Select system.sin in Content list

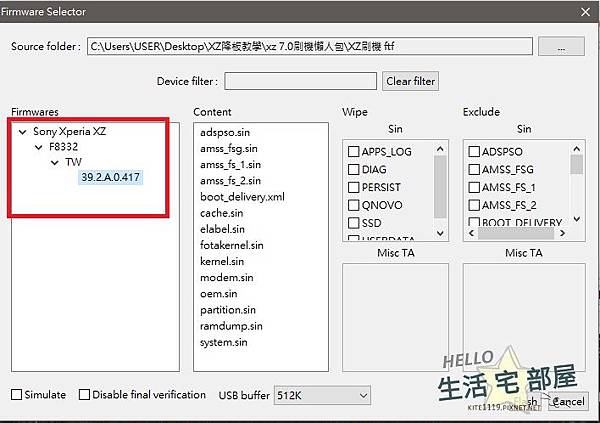[223, 342]
